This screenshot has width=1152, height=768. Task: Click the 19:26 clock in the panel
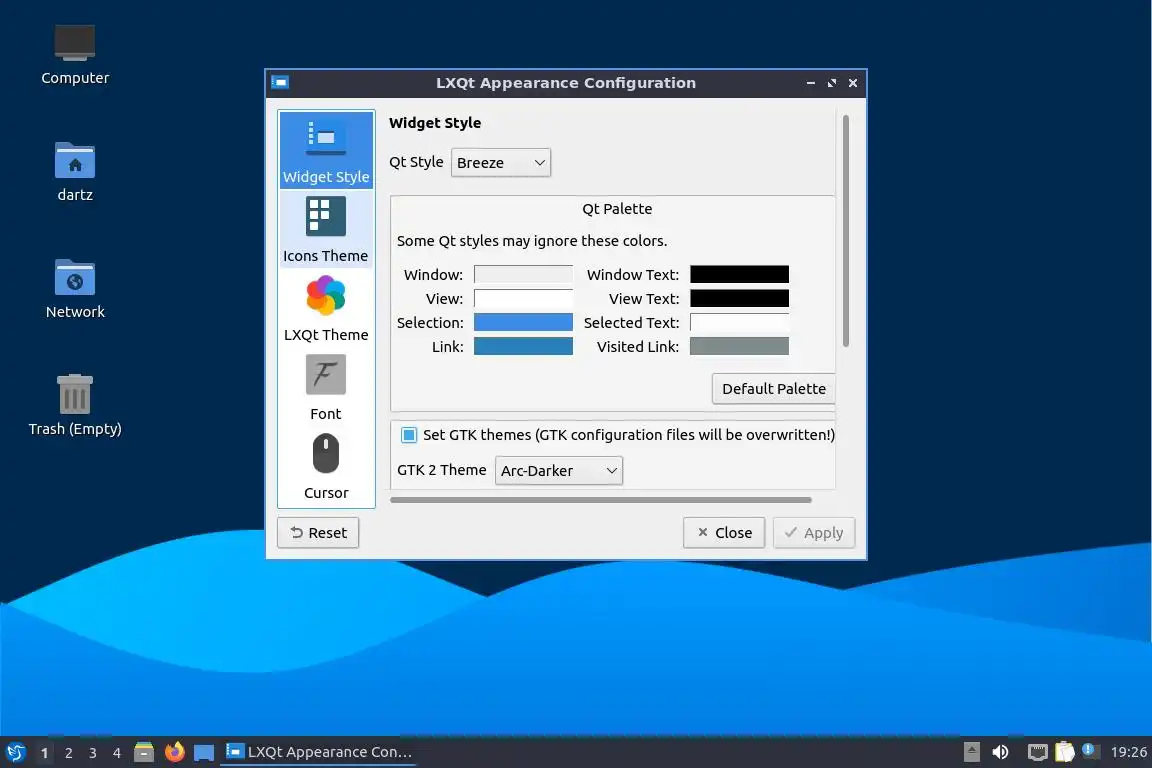coord(1128,752)
